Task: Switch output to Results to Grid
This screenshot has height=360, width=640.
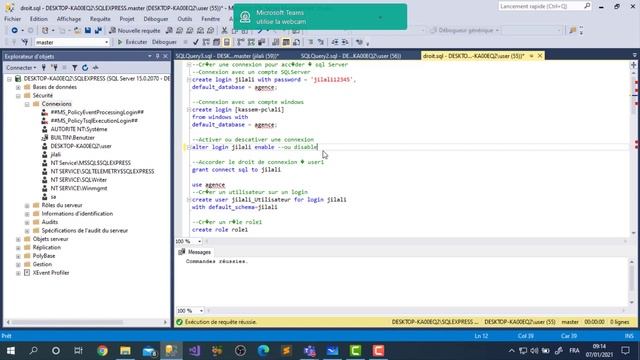Action: pyautogui.click(x=286, y=42)
